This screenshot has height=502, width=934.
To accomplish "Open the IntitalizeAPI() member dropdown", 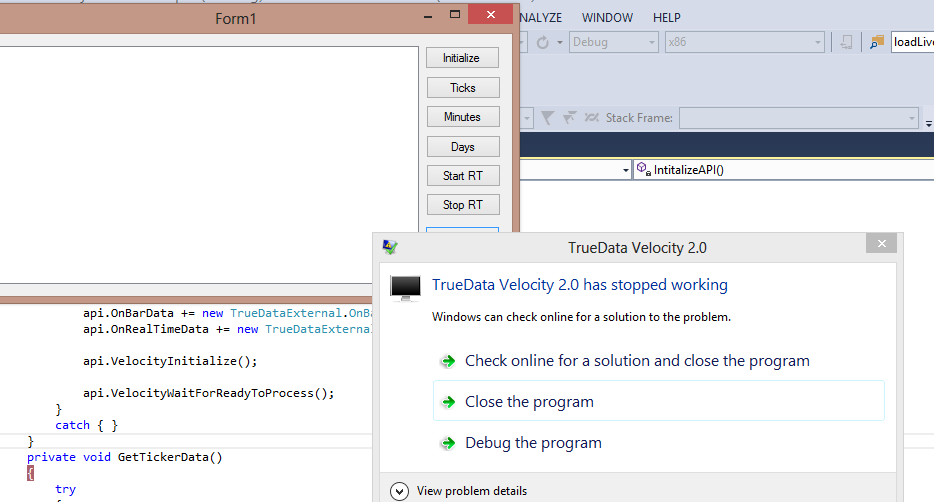I will click(x=780, y=170).
